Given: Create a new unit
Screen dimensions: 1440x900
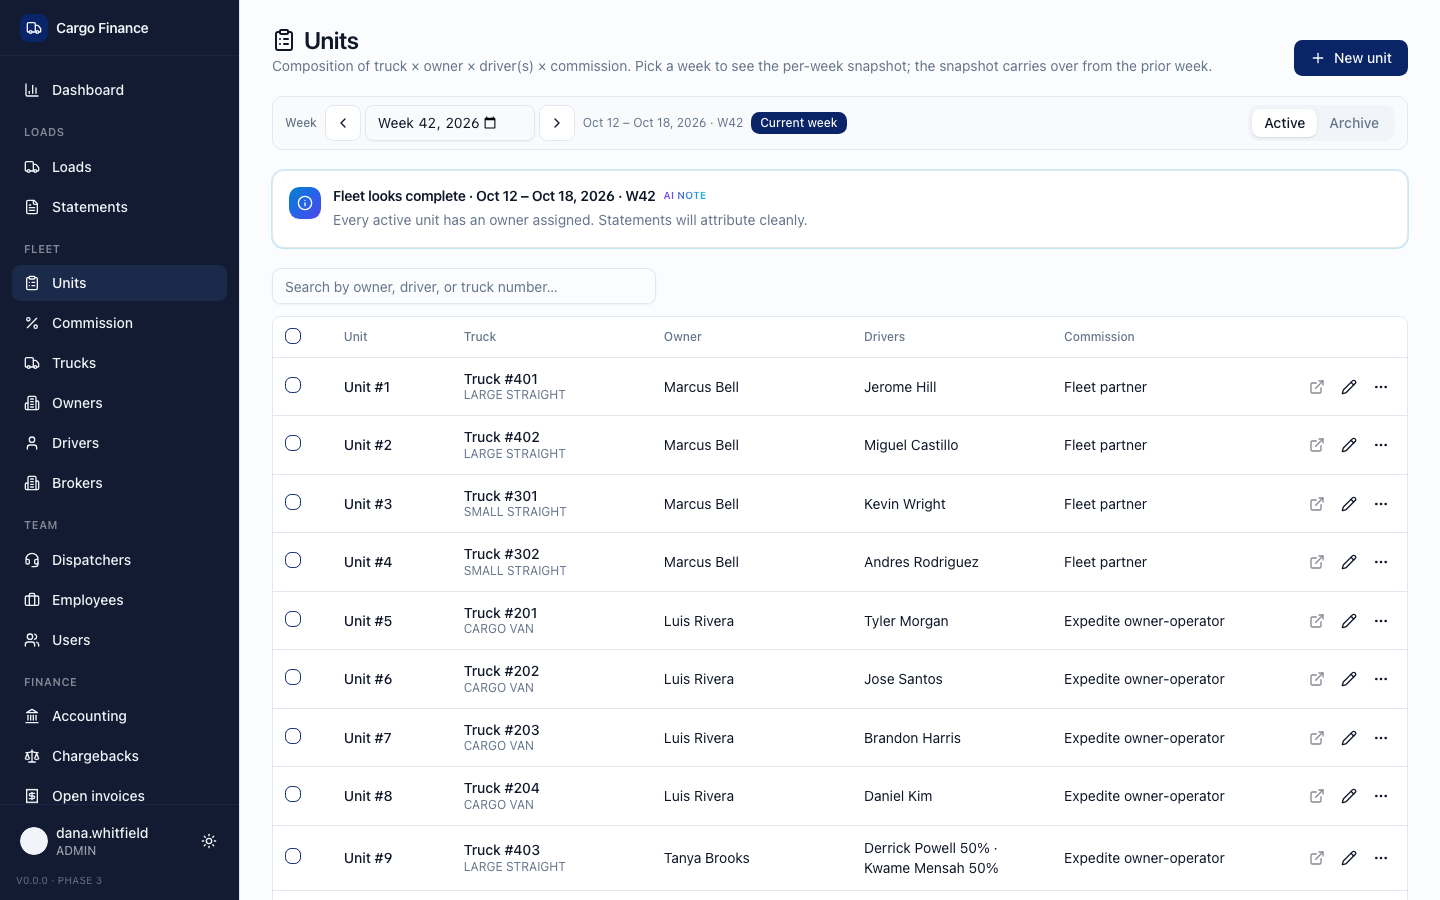Looking at the screenshot, I should coord(1351,58).
